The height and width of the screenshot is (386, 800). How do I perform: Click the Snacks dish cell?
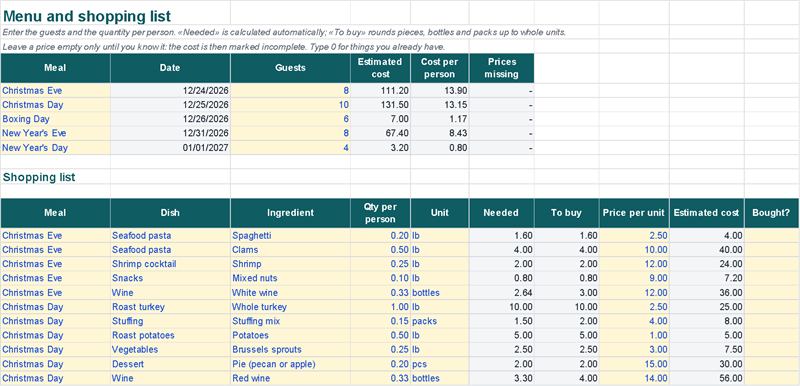click(x=170, y=278)
